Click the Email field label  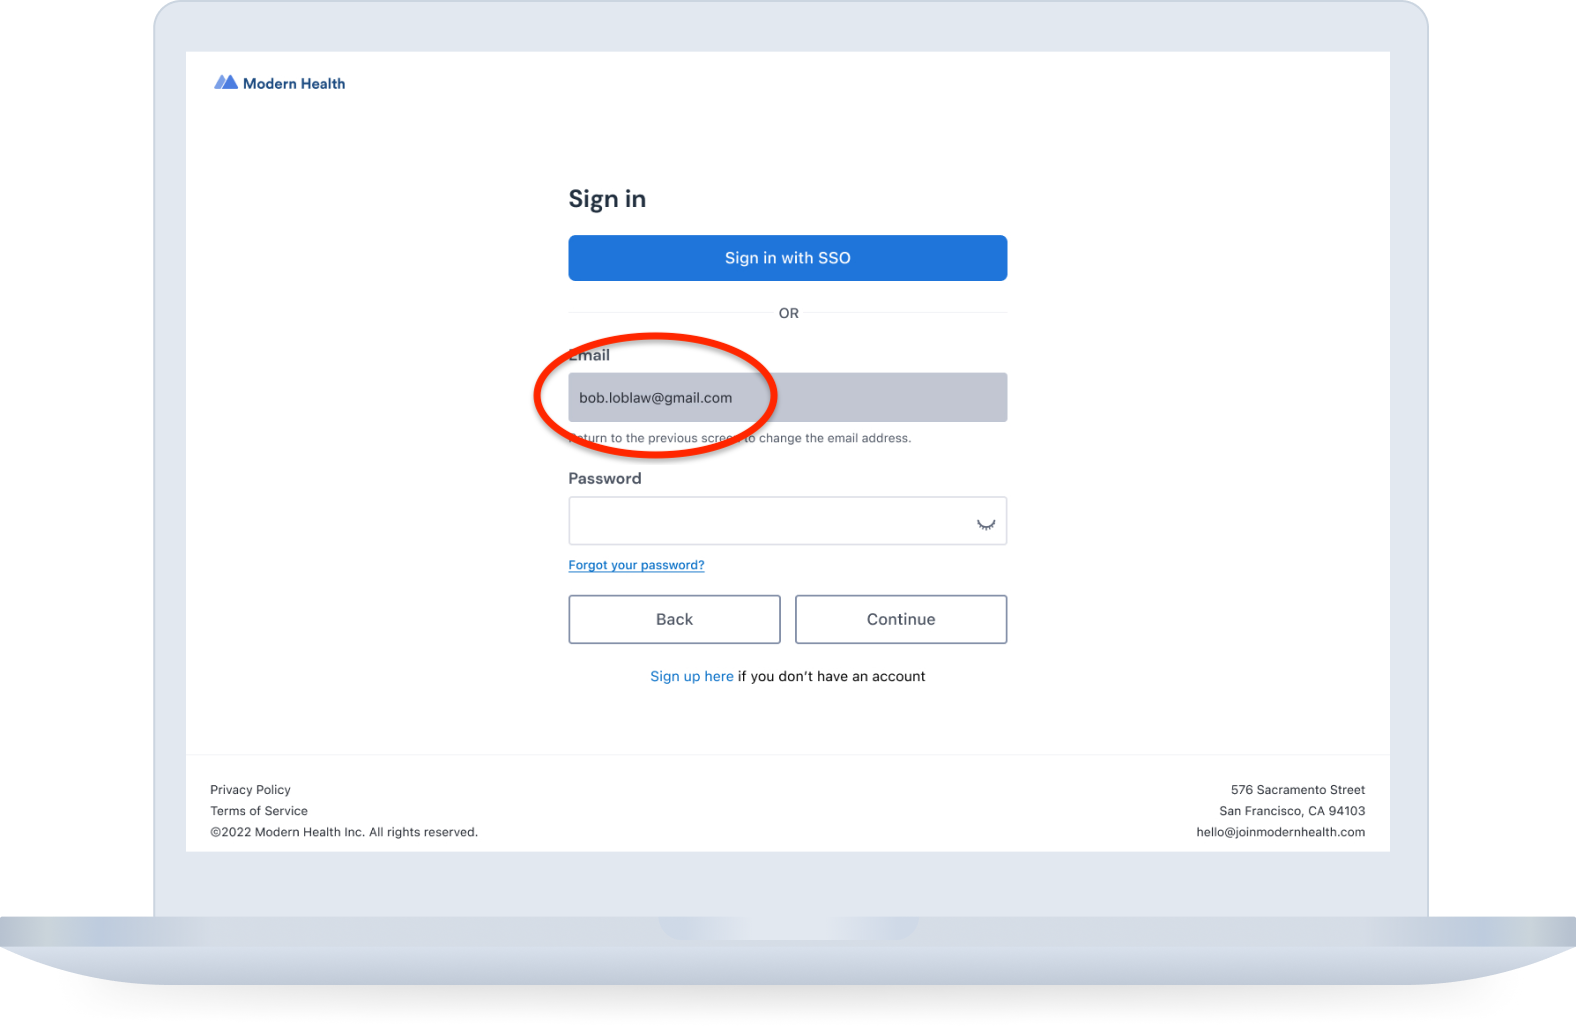[x=591, y=356]
